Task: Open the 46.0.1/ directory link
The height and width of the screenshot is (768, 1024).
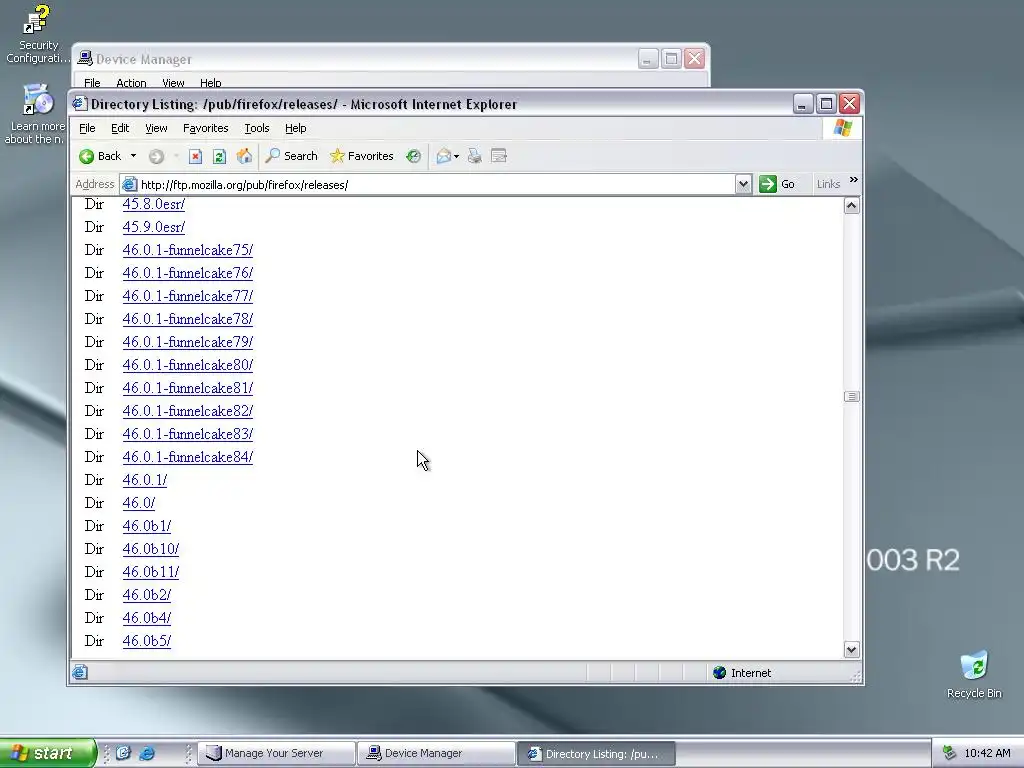Action: click(144, 480)
